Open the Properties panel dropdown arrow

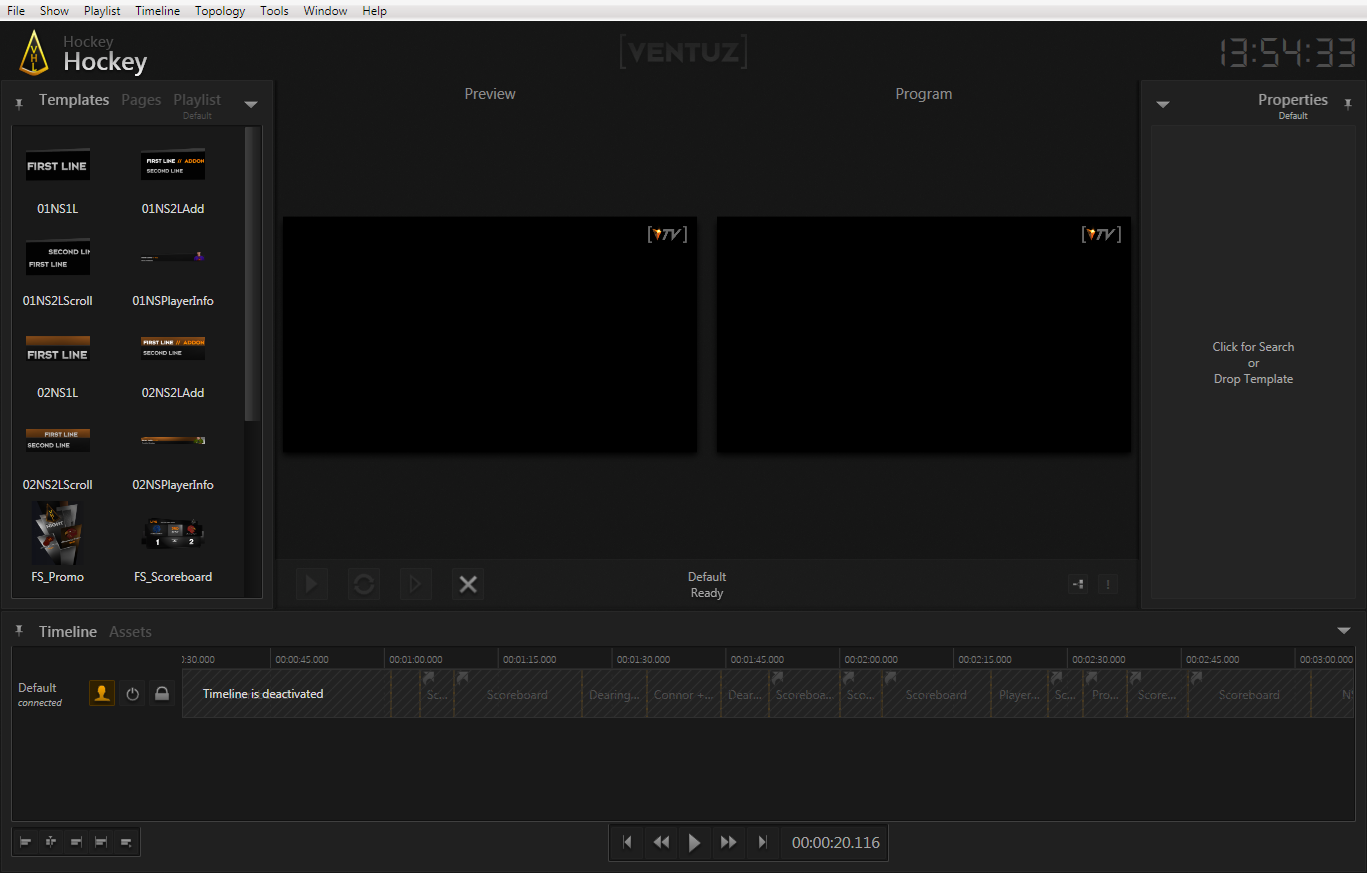coord(1163,104)
